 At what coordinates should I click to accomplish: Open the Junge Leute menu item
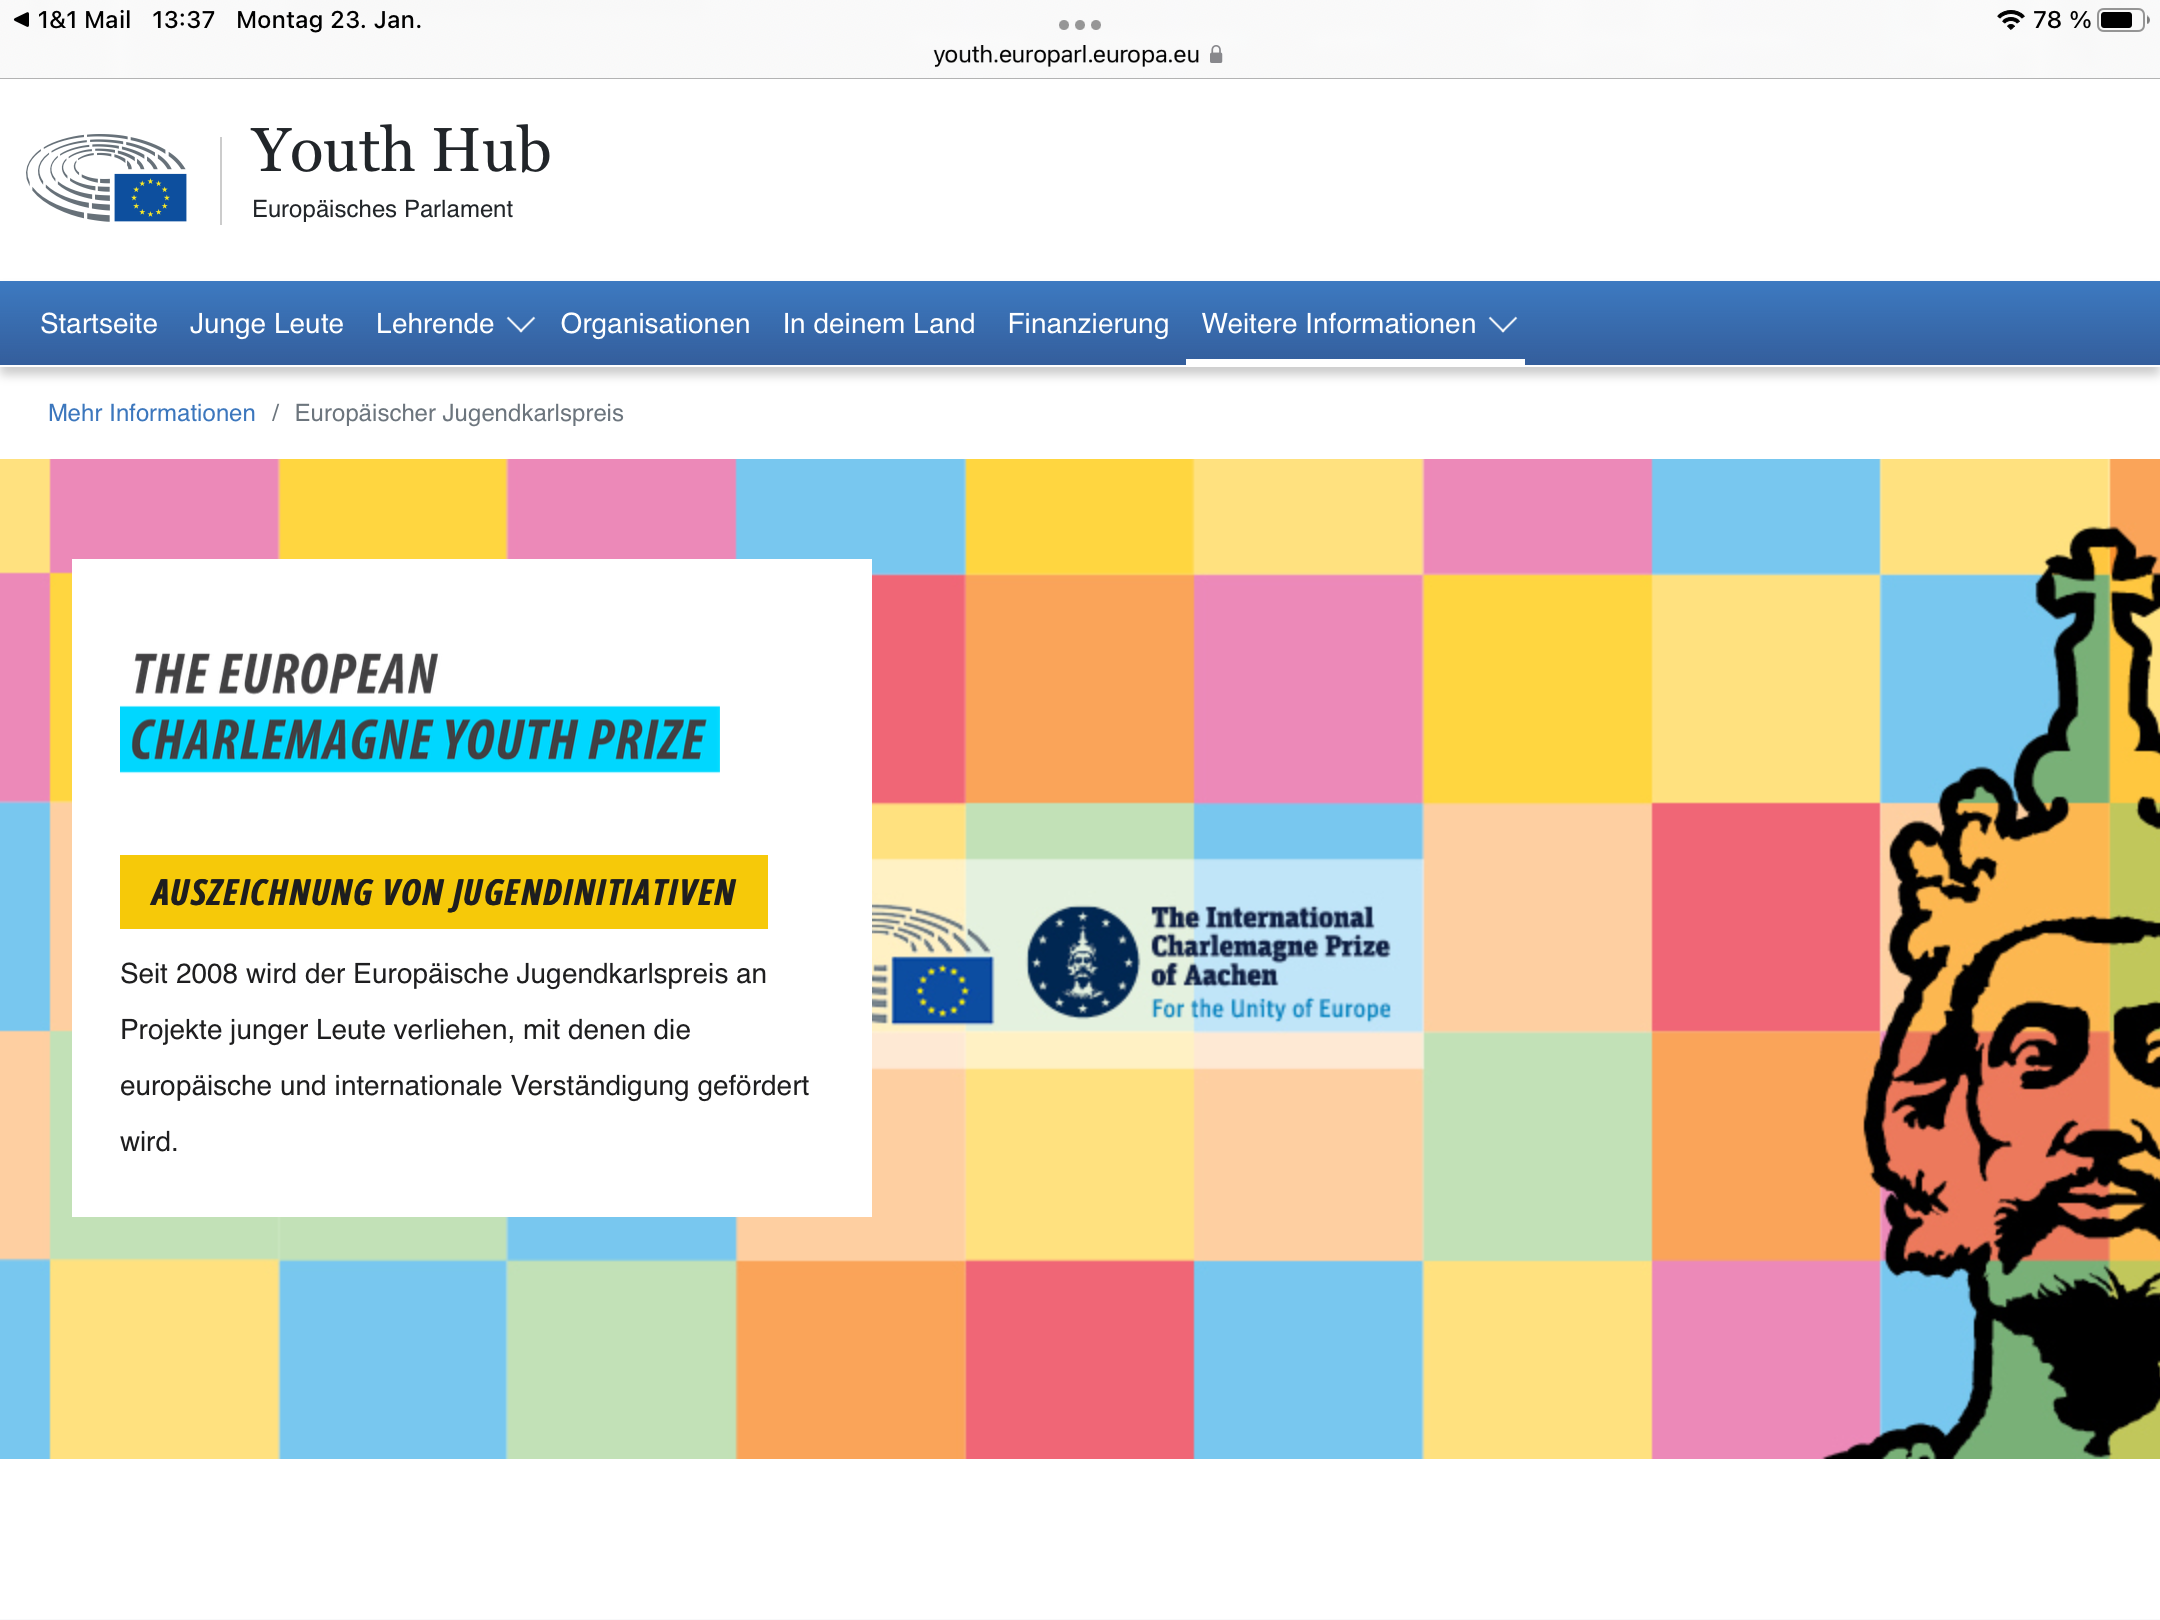point(266,324)
